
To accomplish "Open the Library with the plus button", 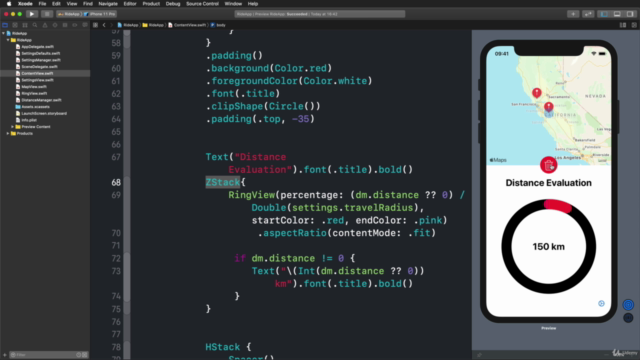I will [x=573, y=14].
